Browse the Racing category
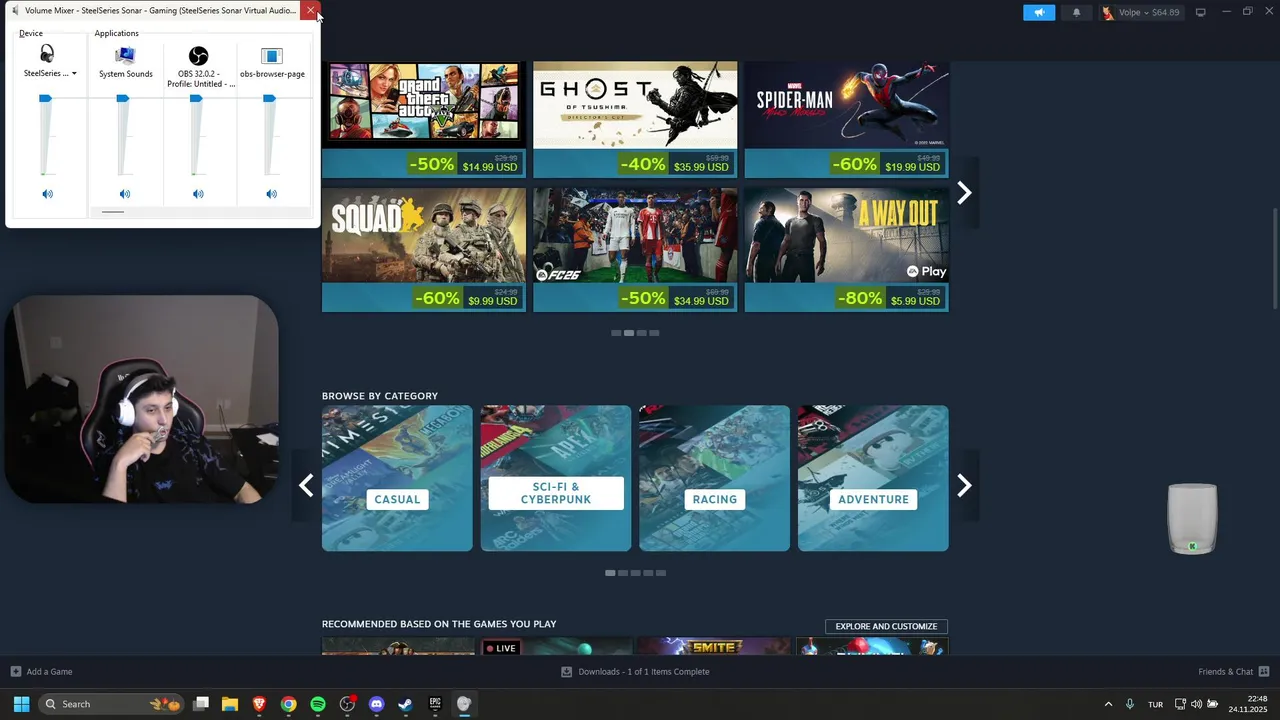 [714, 478]
